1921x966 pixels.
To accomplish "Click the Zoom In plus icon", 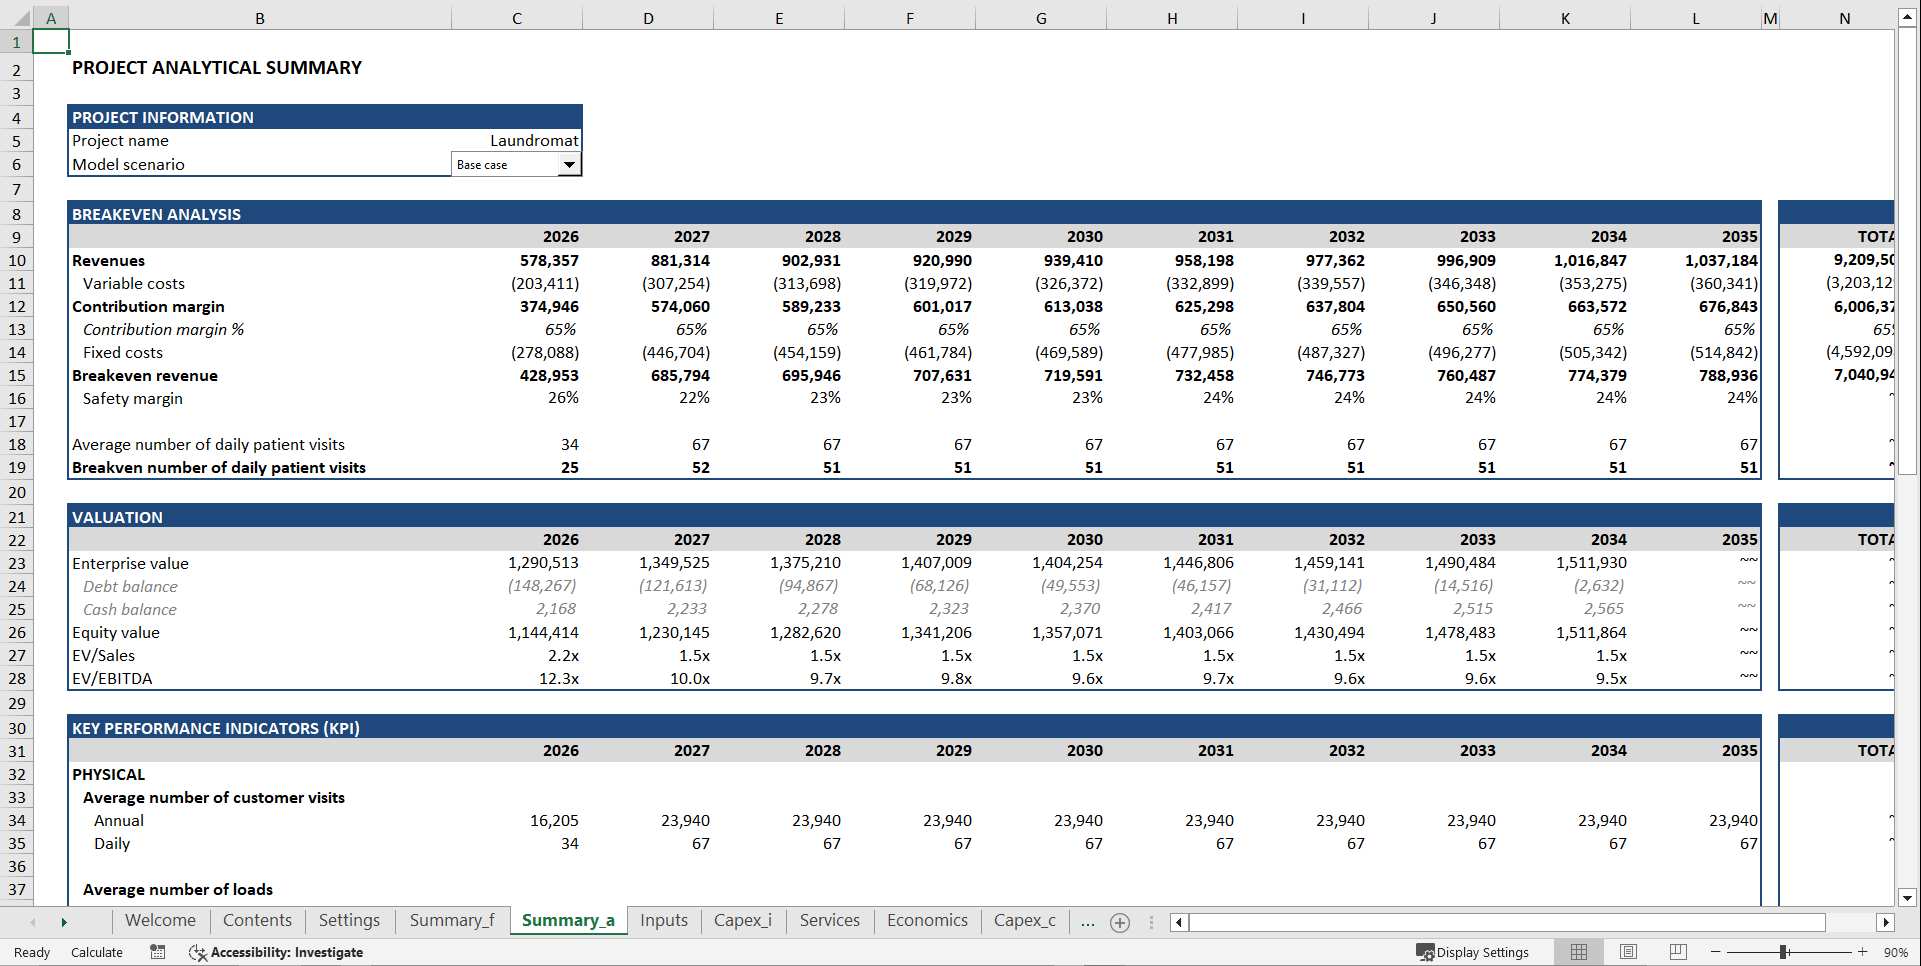I will [1862, 952].
